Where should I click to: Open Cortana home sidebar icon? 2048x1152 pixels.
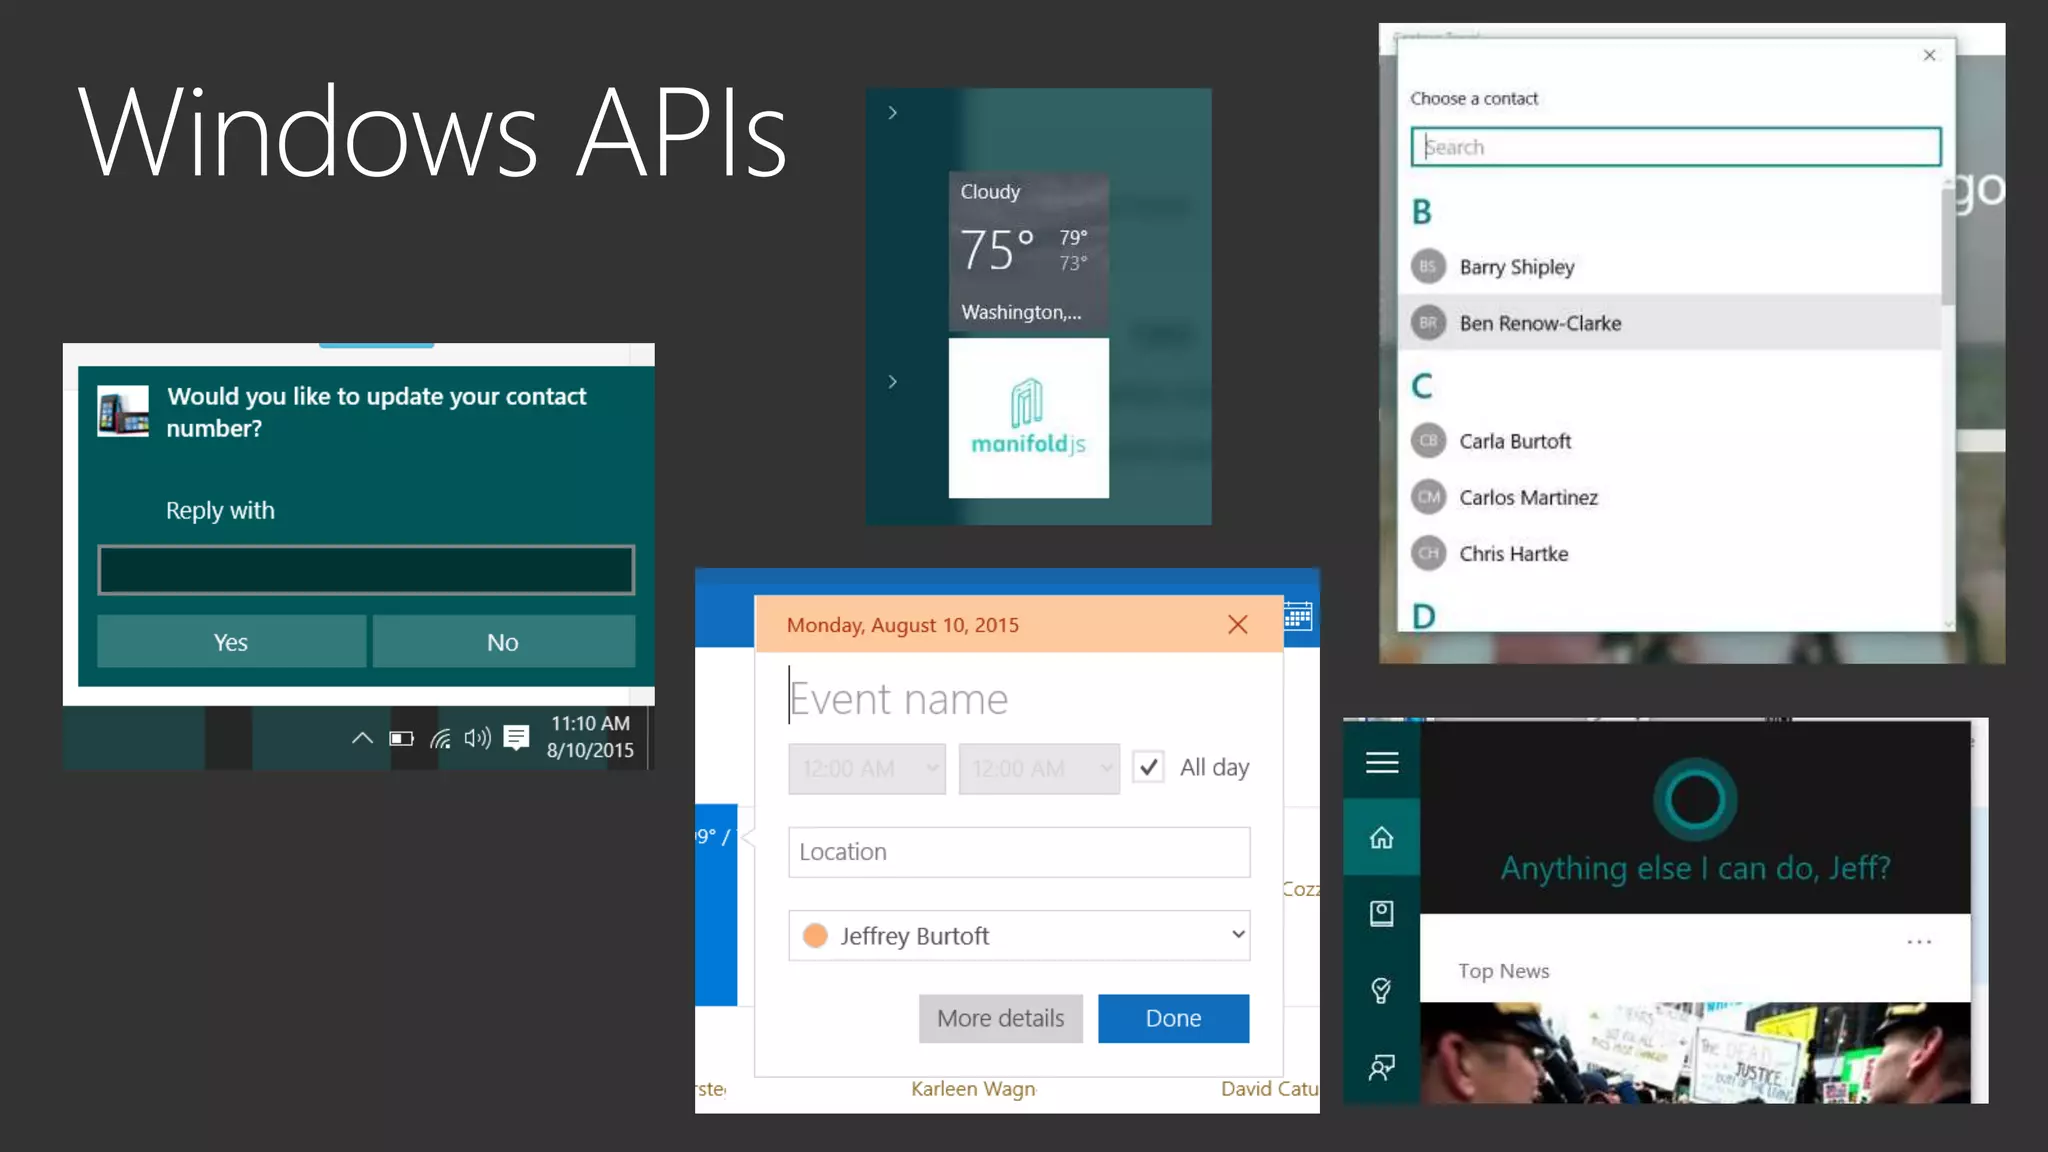(x=1382, y=838)
